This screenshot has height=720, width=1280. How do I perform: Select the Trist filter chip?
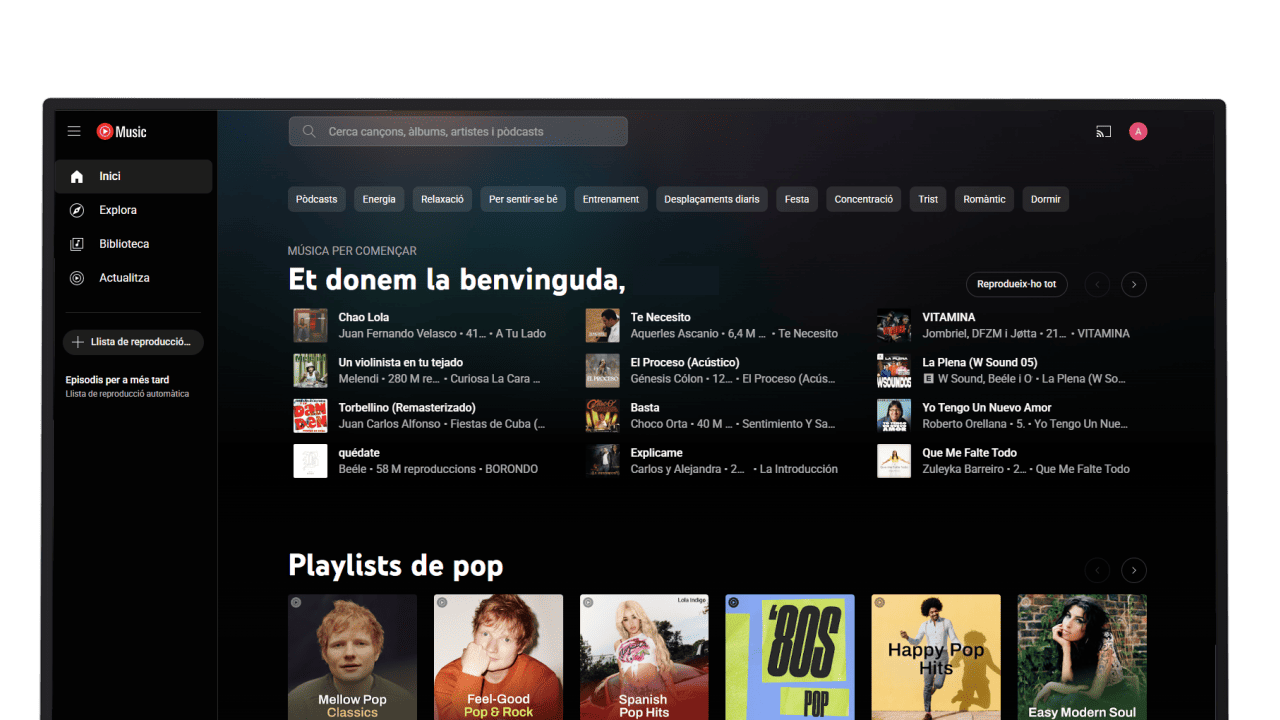click(928, 199)
